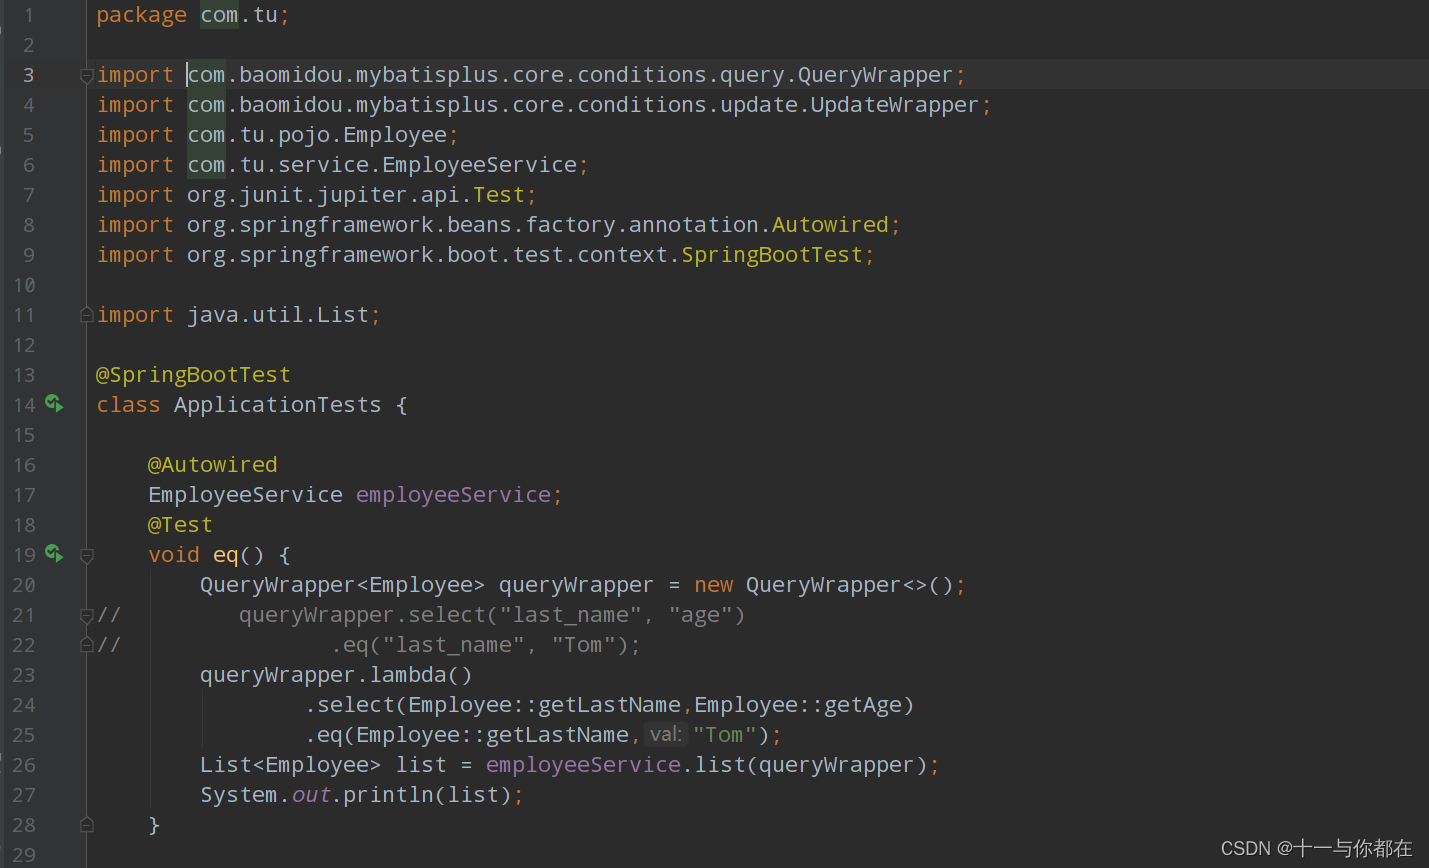Click fold end marker at line 28
Screen dimensions: 1429x868
point(87,825)
